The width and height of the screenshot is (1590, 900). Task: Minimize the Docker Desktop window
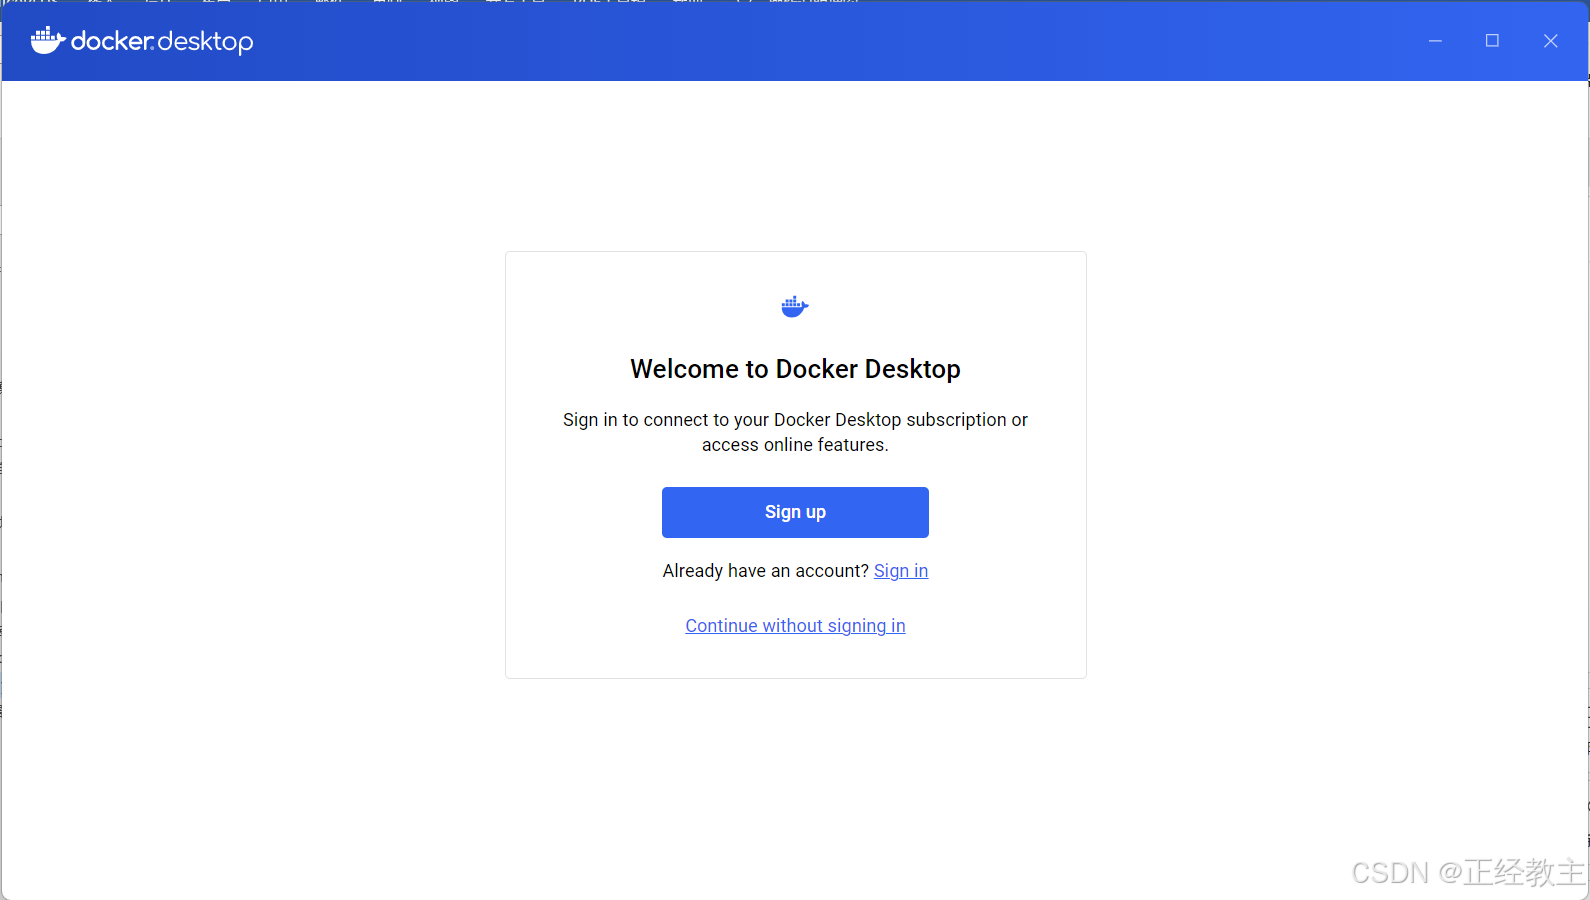pos(1435,41)
